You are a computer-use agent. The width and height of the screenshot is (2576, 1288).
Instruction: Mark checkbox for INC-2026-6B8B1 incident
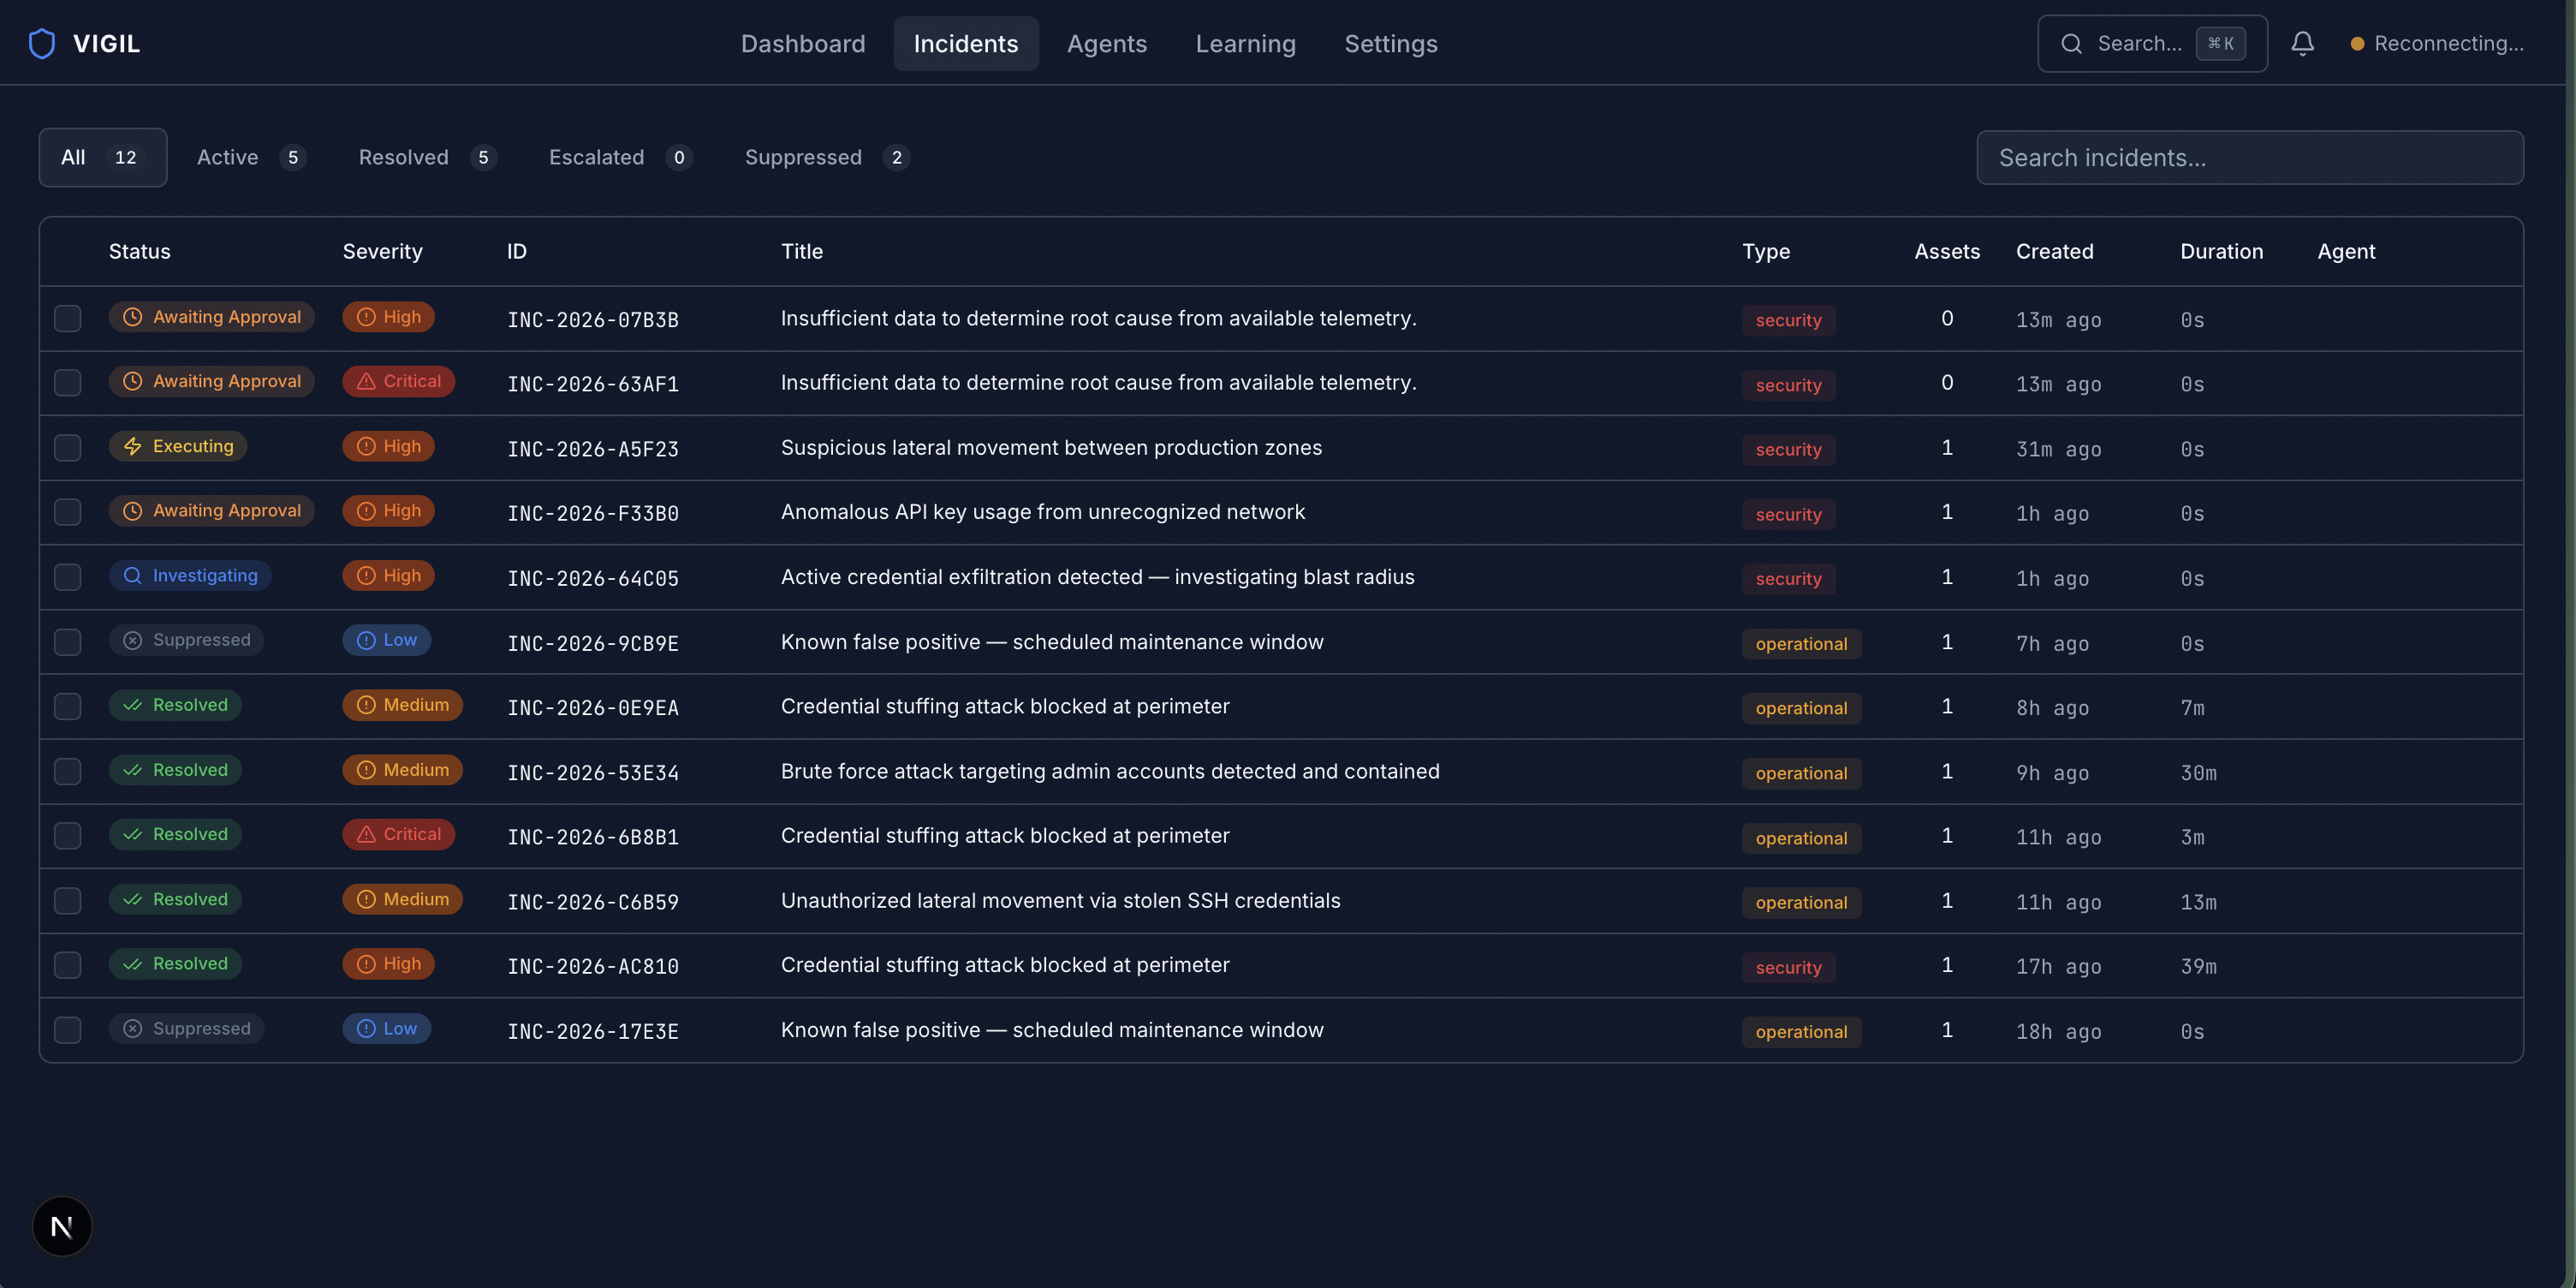coord(67,835)
